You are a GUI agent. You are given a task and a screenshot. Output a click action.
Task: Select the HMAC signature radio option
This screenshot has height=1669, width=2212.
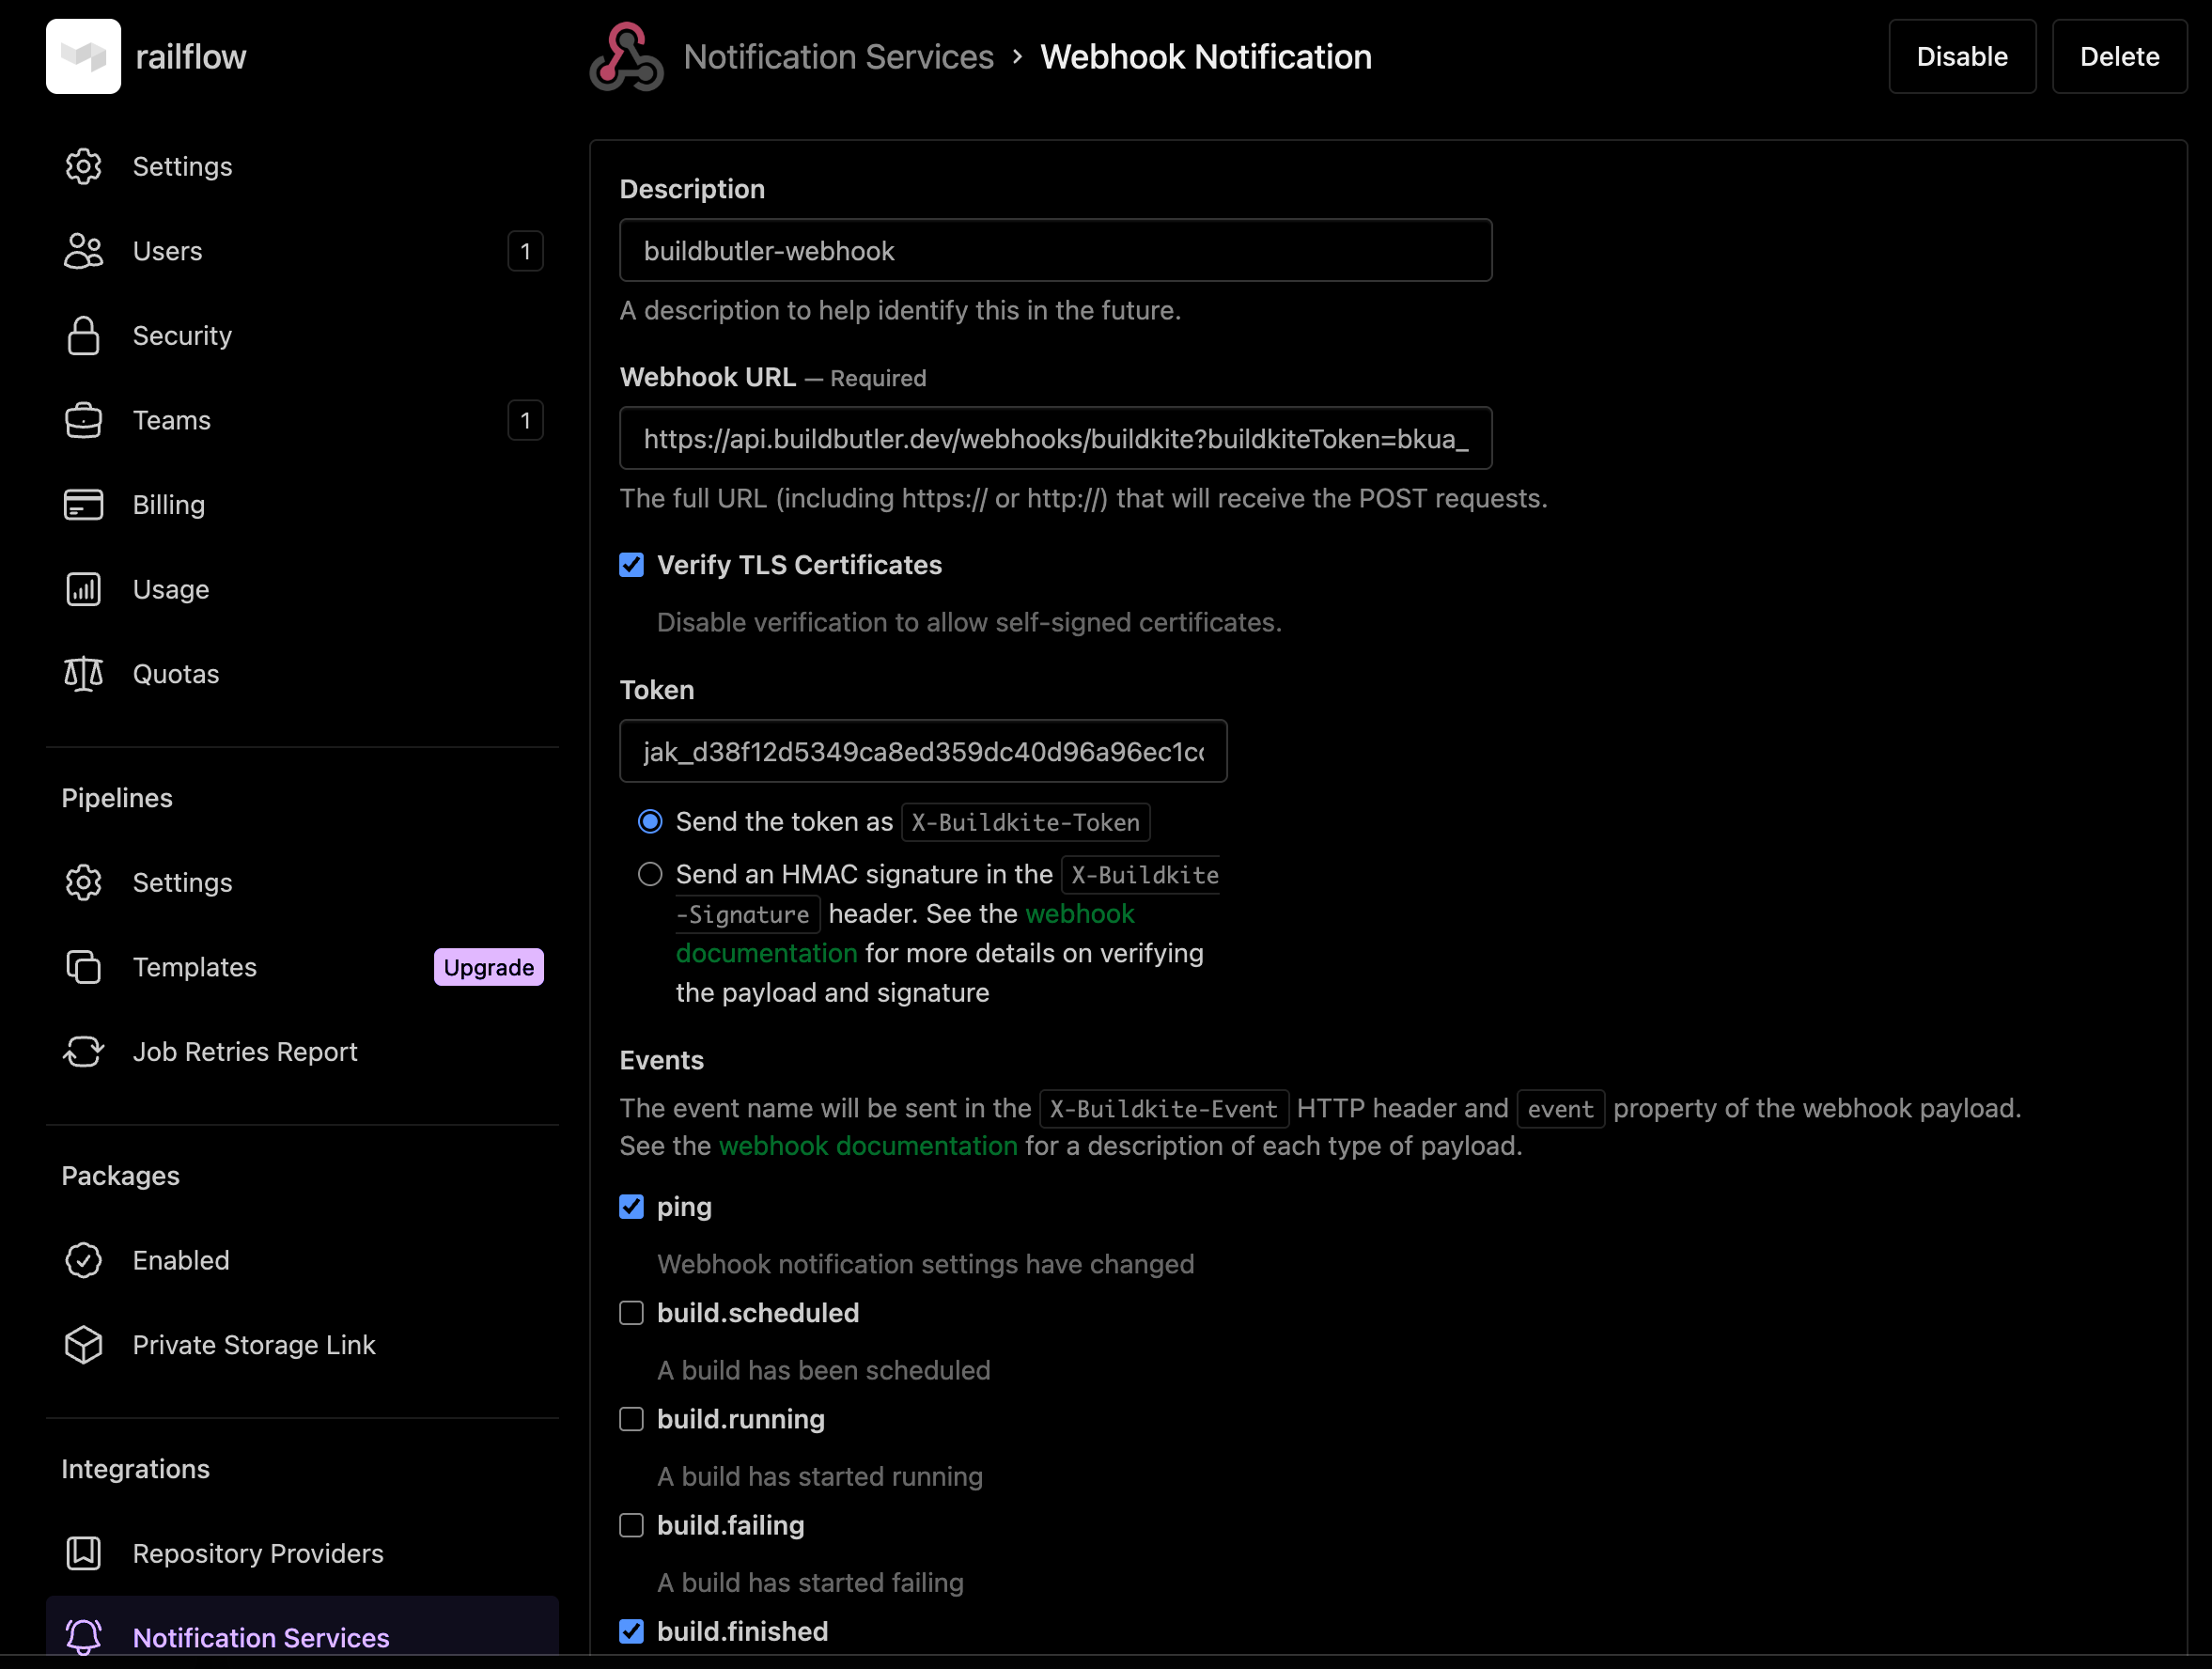pos(650,875)
